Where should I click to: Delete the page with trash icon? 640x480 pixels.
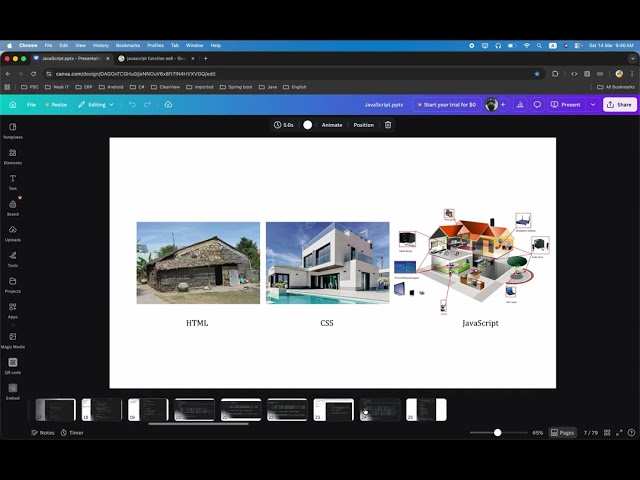coord(388,125)
